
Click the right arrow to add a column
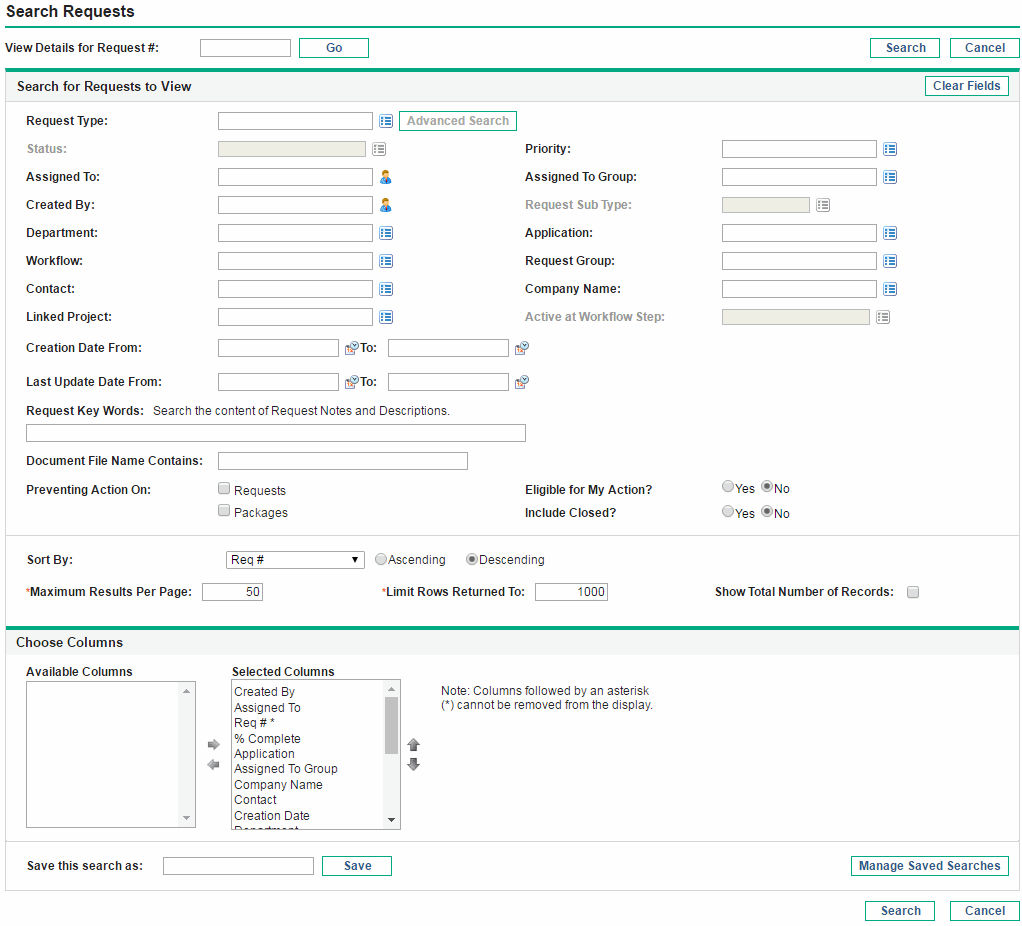click(213, 744)
